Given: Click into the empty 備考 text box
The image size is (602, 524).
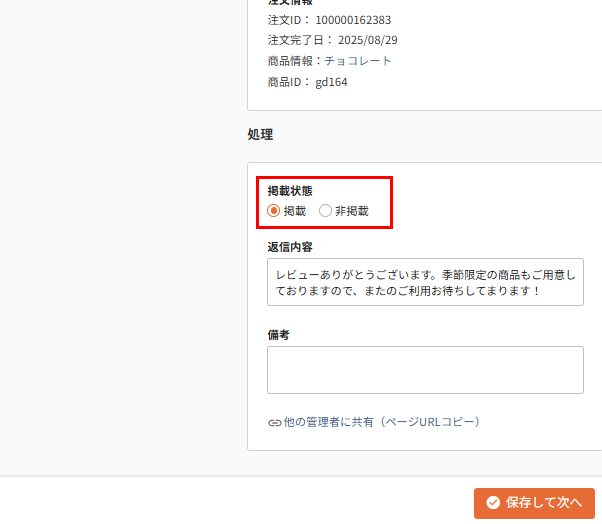Looking at the screenshot, I should tap(425, 370).
